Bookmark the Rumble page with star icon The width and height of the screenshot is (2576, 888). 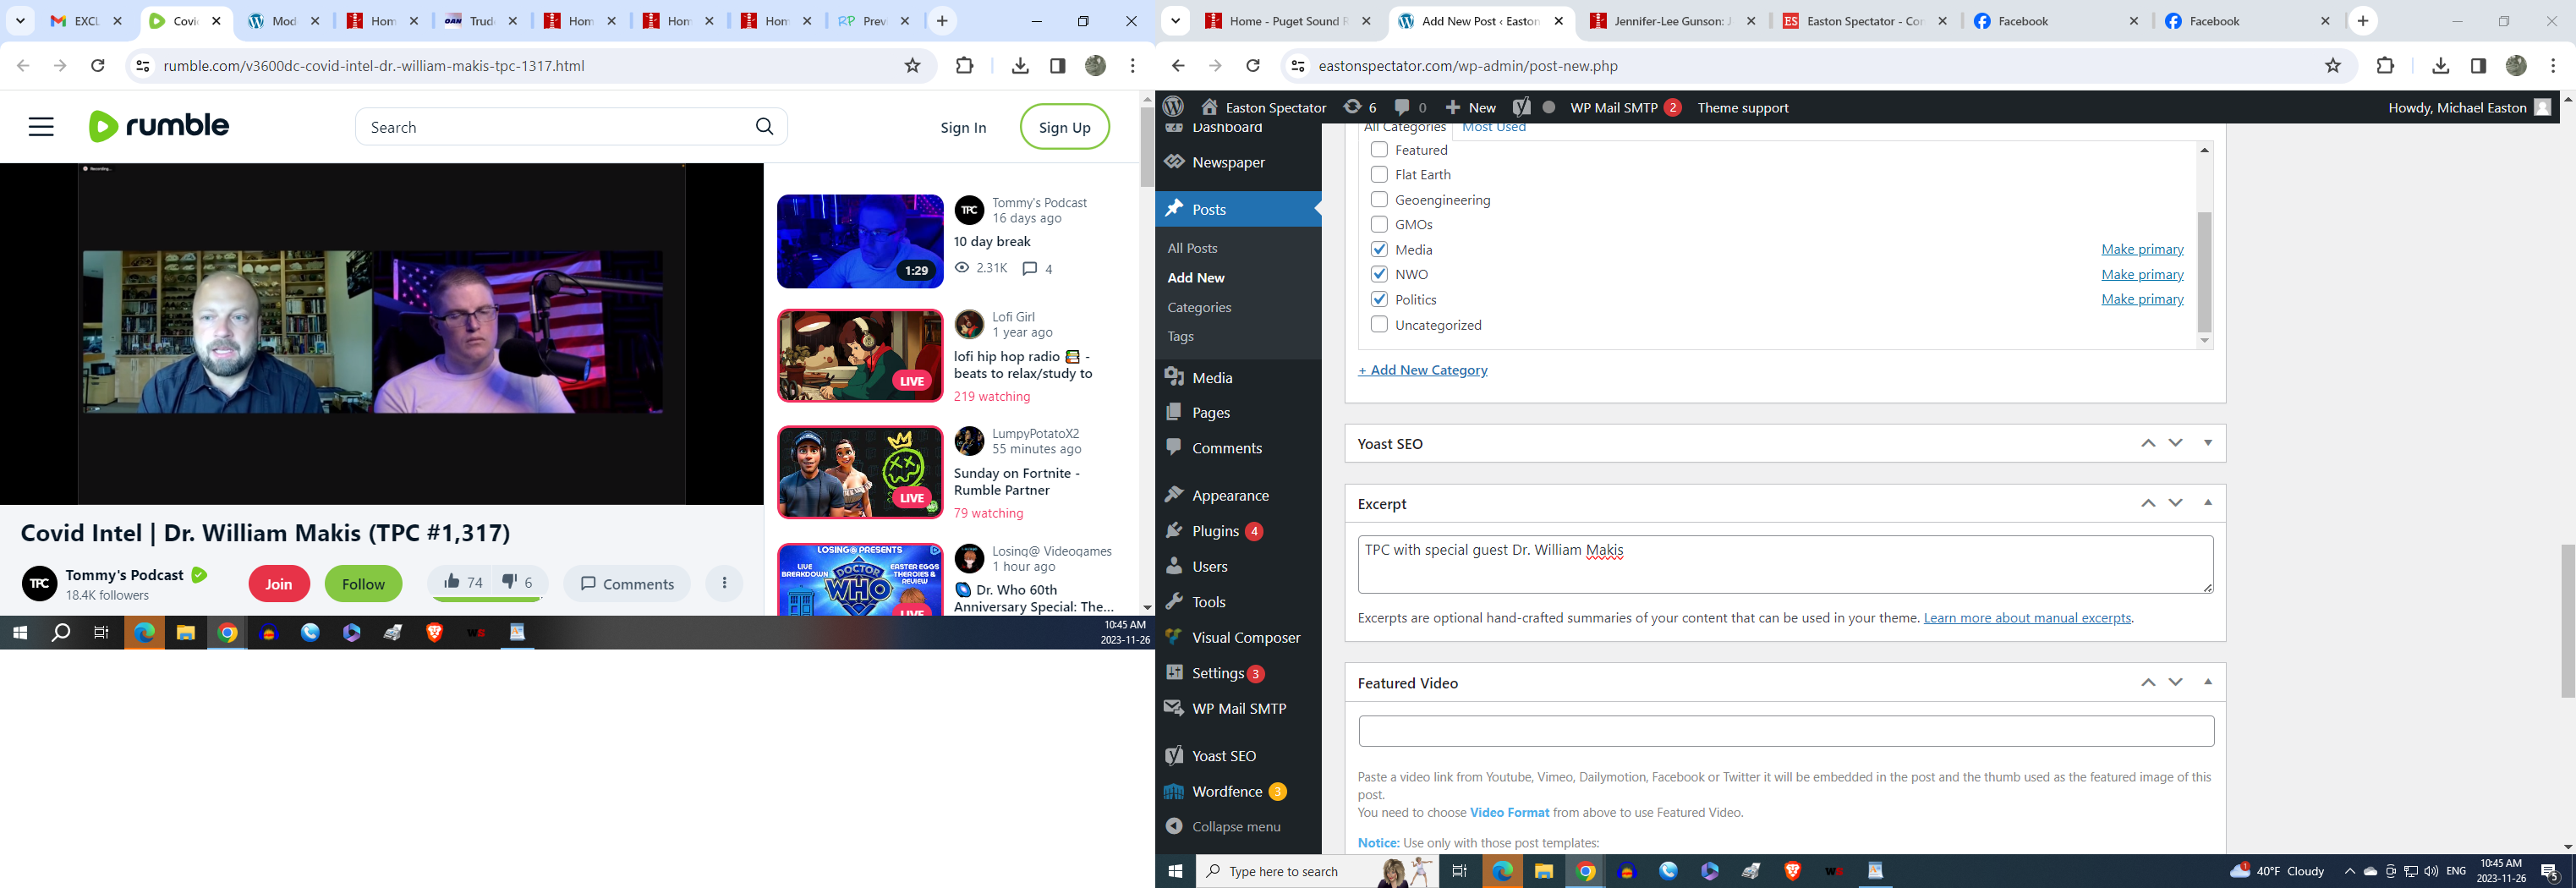pyautogui.click(x=912, y=66)
